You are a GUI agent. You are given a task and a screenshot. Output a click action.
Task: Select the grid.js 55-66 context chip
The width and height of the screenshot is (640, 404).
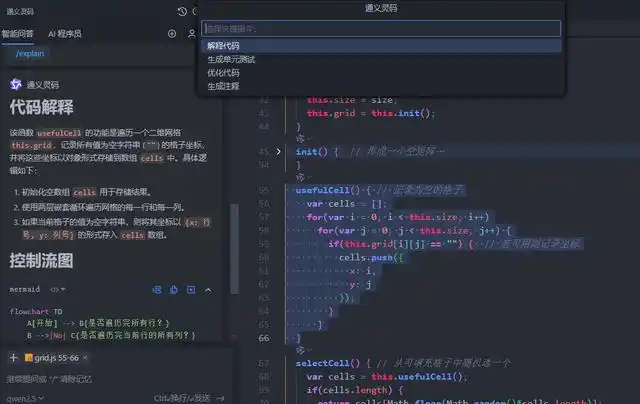[x=56, y=358]
